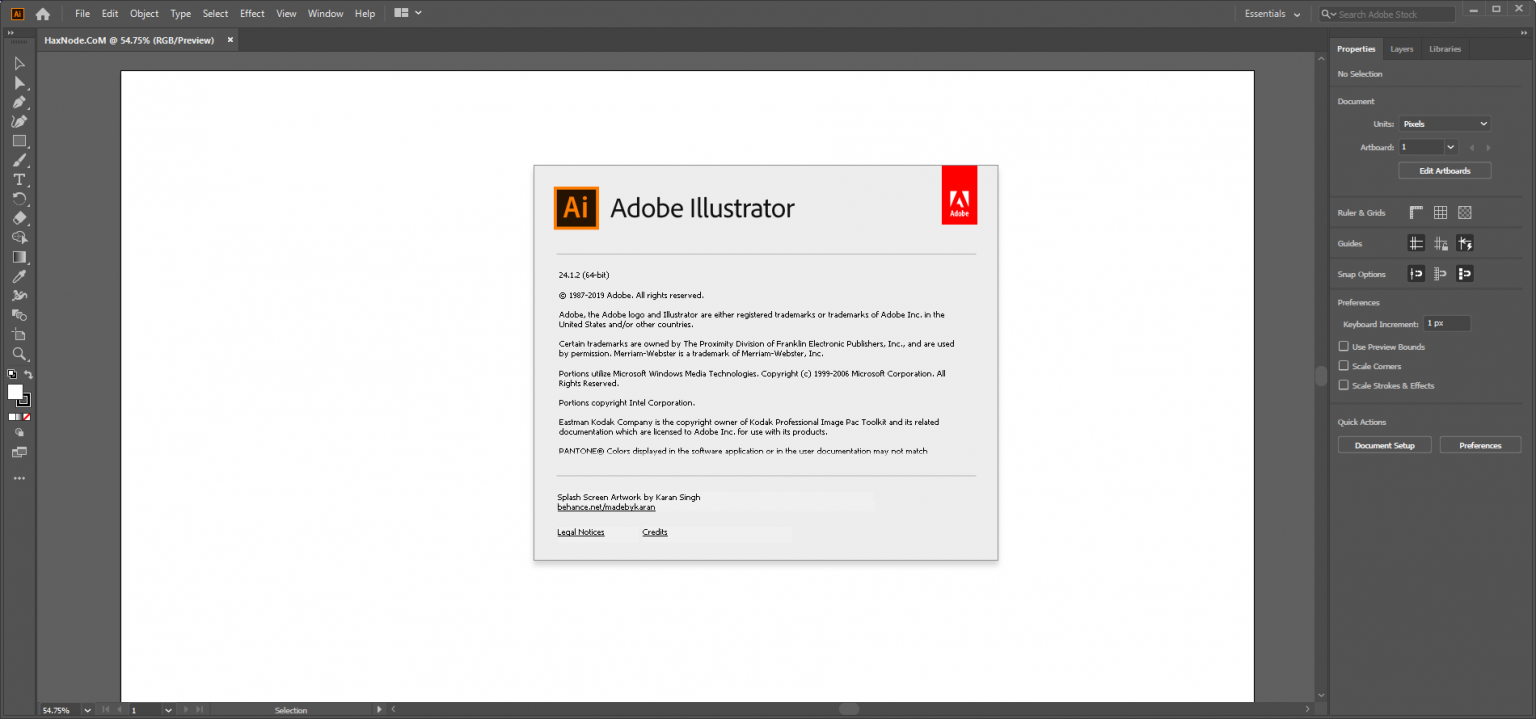Click inside the Adobe Stock search field
This screenshot has width=1536, height=719.
1390,14
